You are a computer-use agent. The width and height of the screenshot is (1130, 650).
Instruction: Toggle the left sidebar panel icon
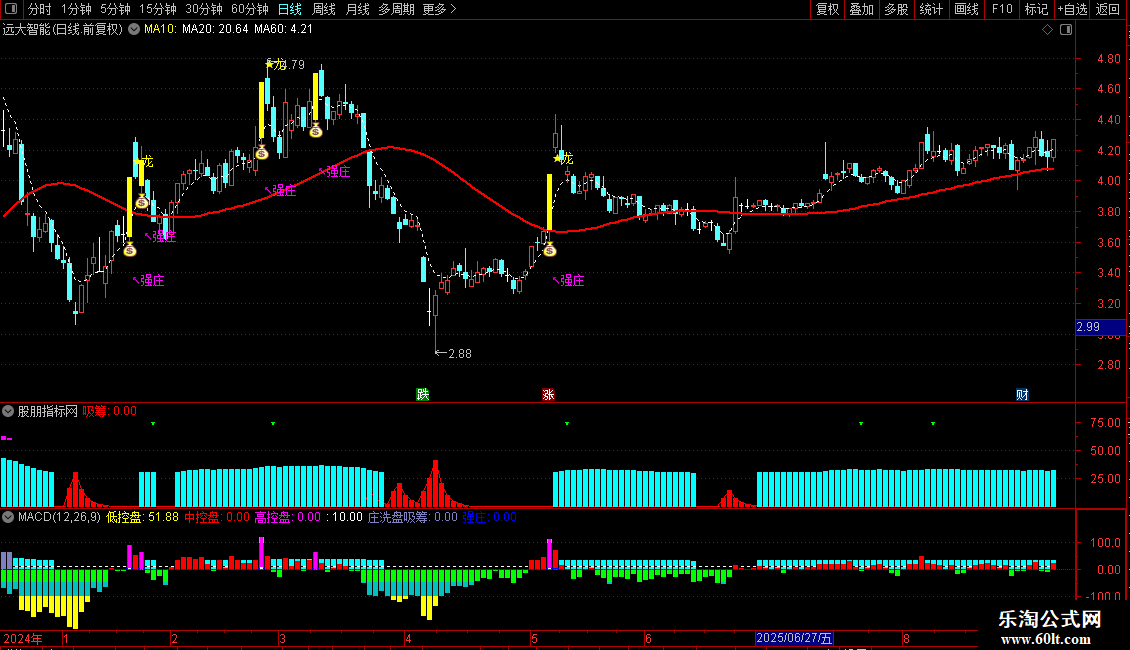[x=11, y=9]
